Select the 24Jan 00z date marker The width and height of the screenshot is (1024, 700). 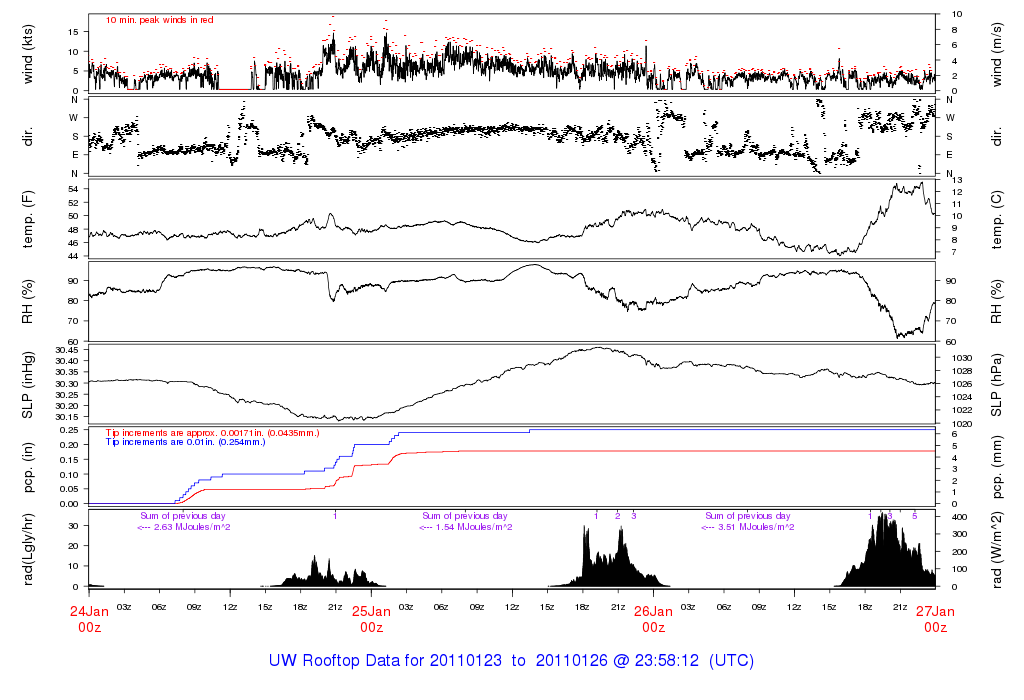coord(89,618)
